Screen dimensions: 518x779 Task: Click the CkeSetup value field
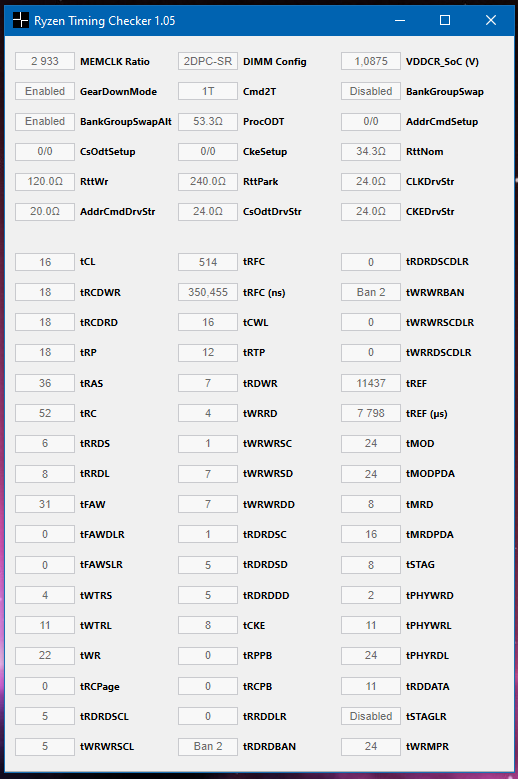(x=208, y=151)
